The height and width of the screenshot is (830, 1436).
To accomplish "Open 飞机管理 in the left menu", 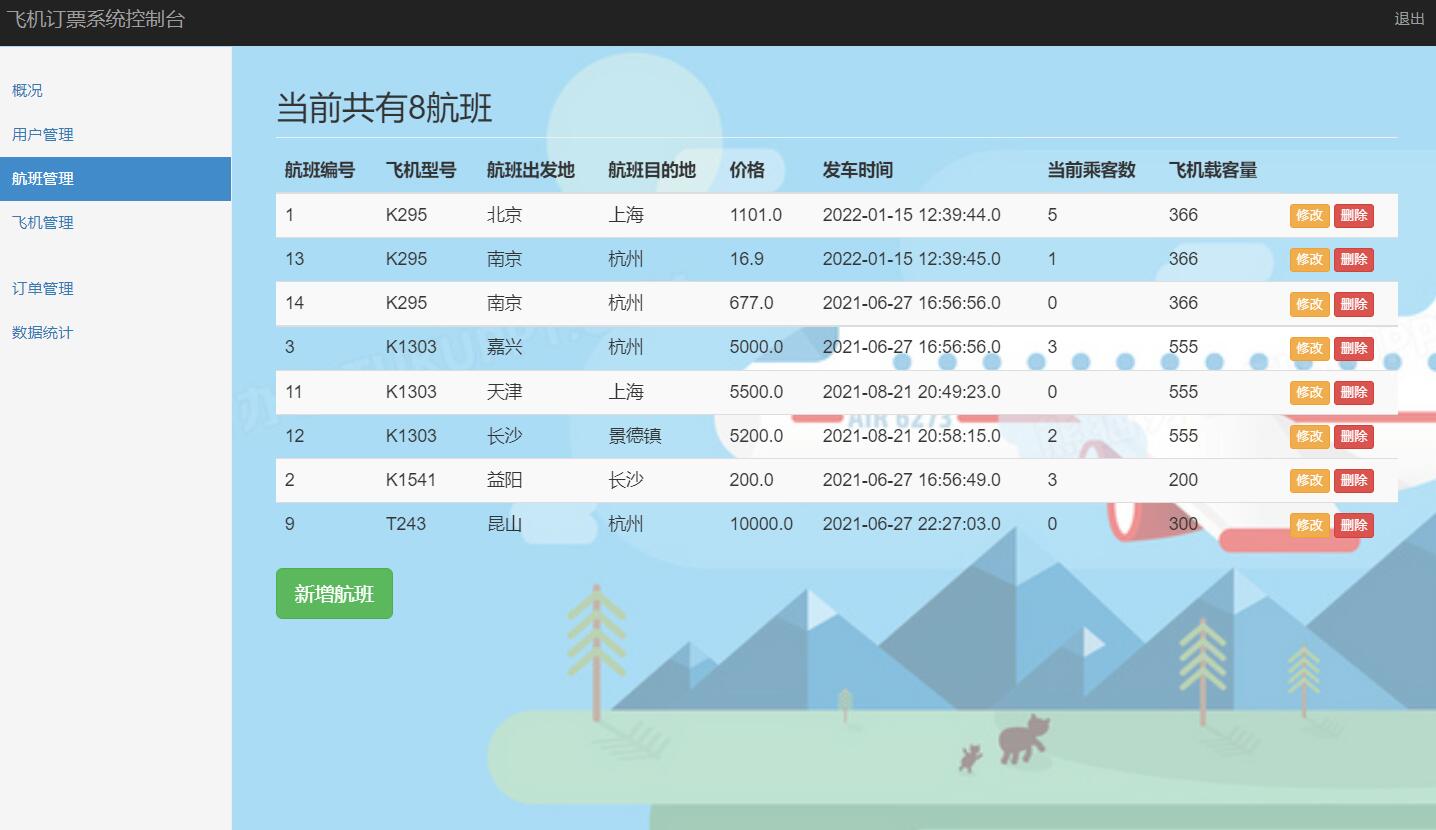I will pos(41,222).
